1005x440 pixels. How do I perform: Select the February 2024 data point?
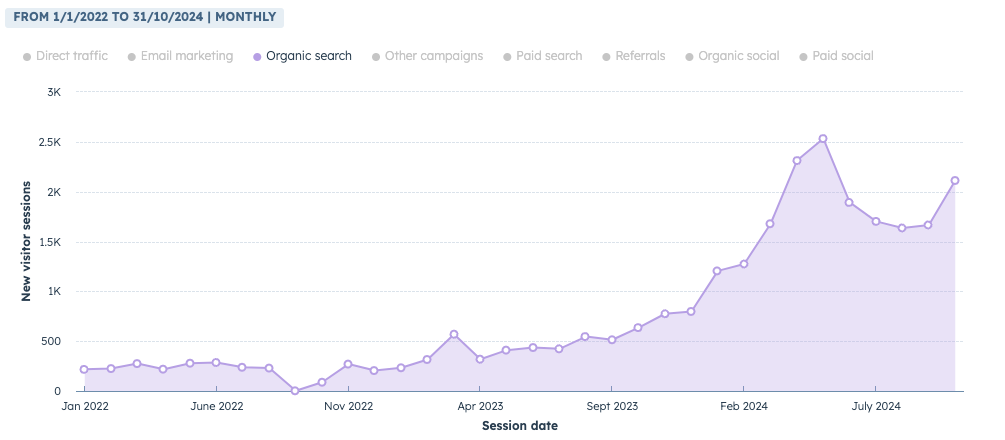(743, 264)
